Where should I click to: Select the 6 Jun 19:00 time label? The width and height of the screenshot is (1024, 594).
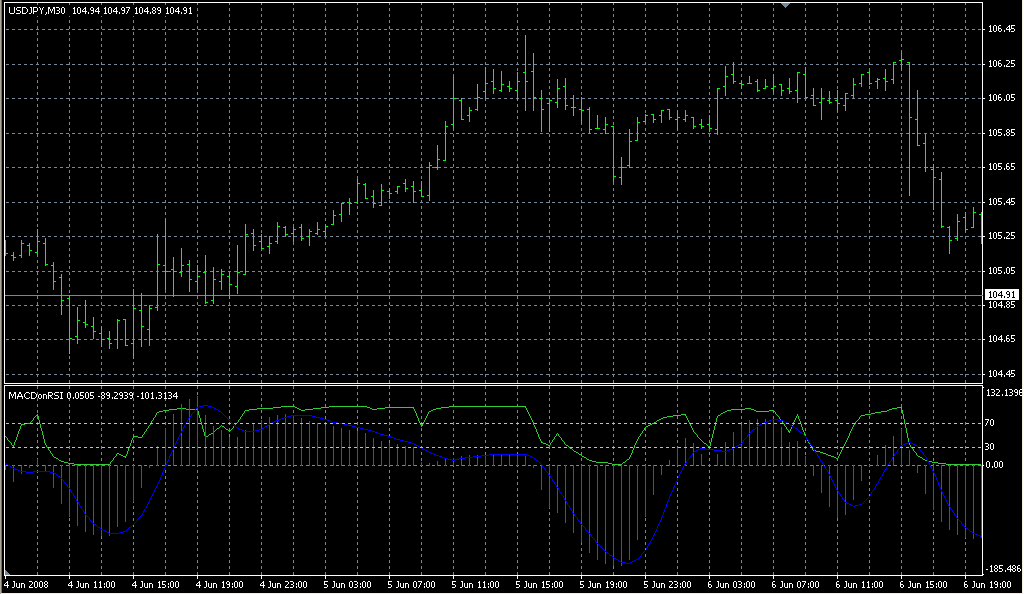[x=984, y=584]
